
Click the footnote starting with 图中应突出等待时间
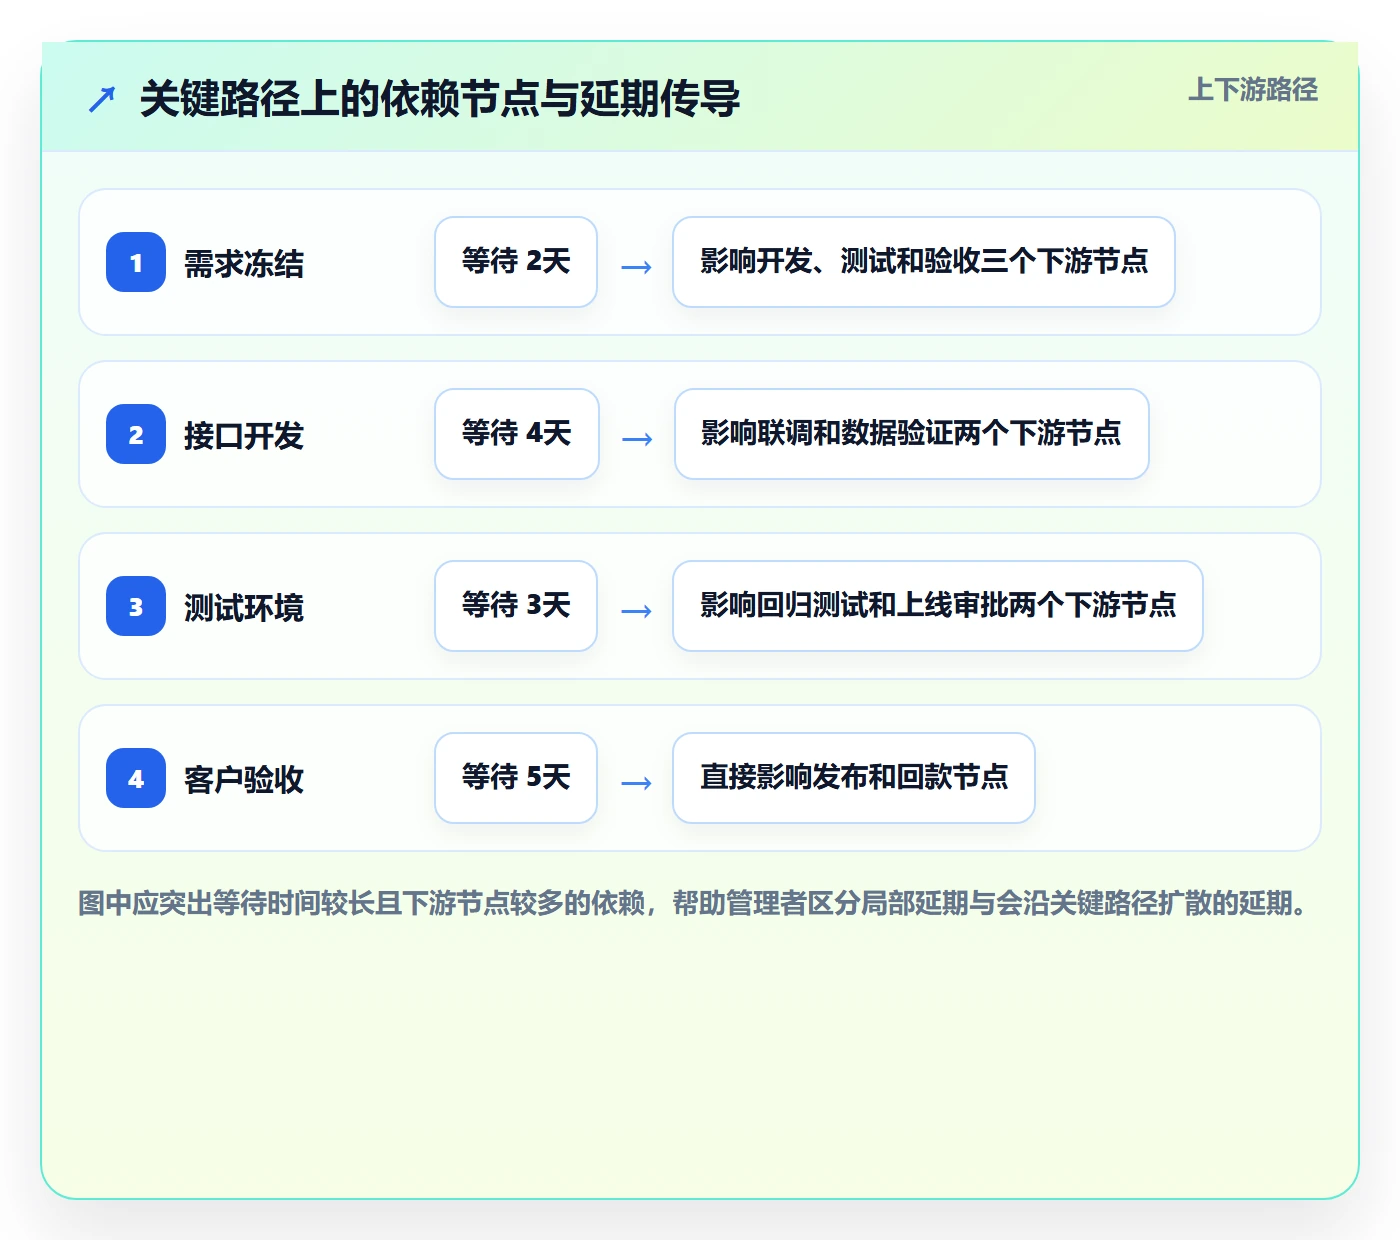[693, 904]
